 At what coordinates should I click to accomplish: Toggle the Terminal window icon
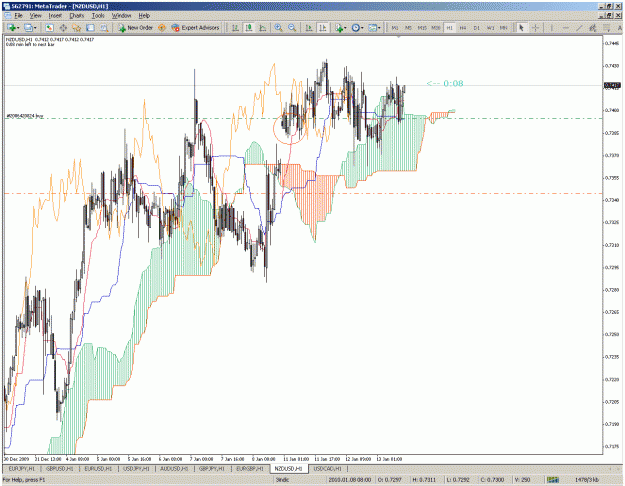[x=90, y=28]
